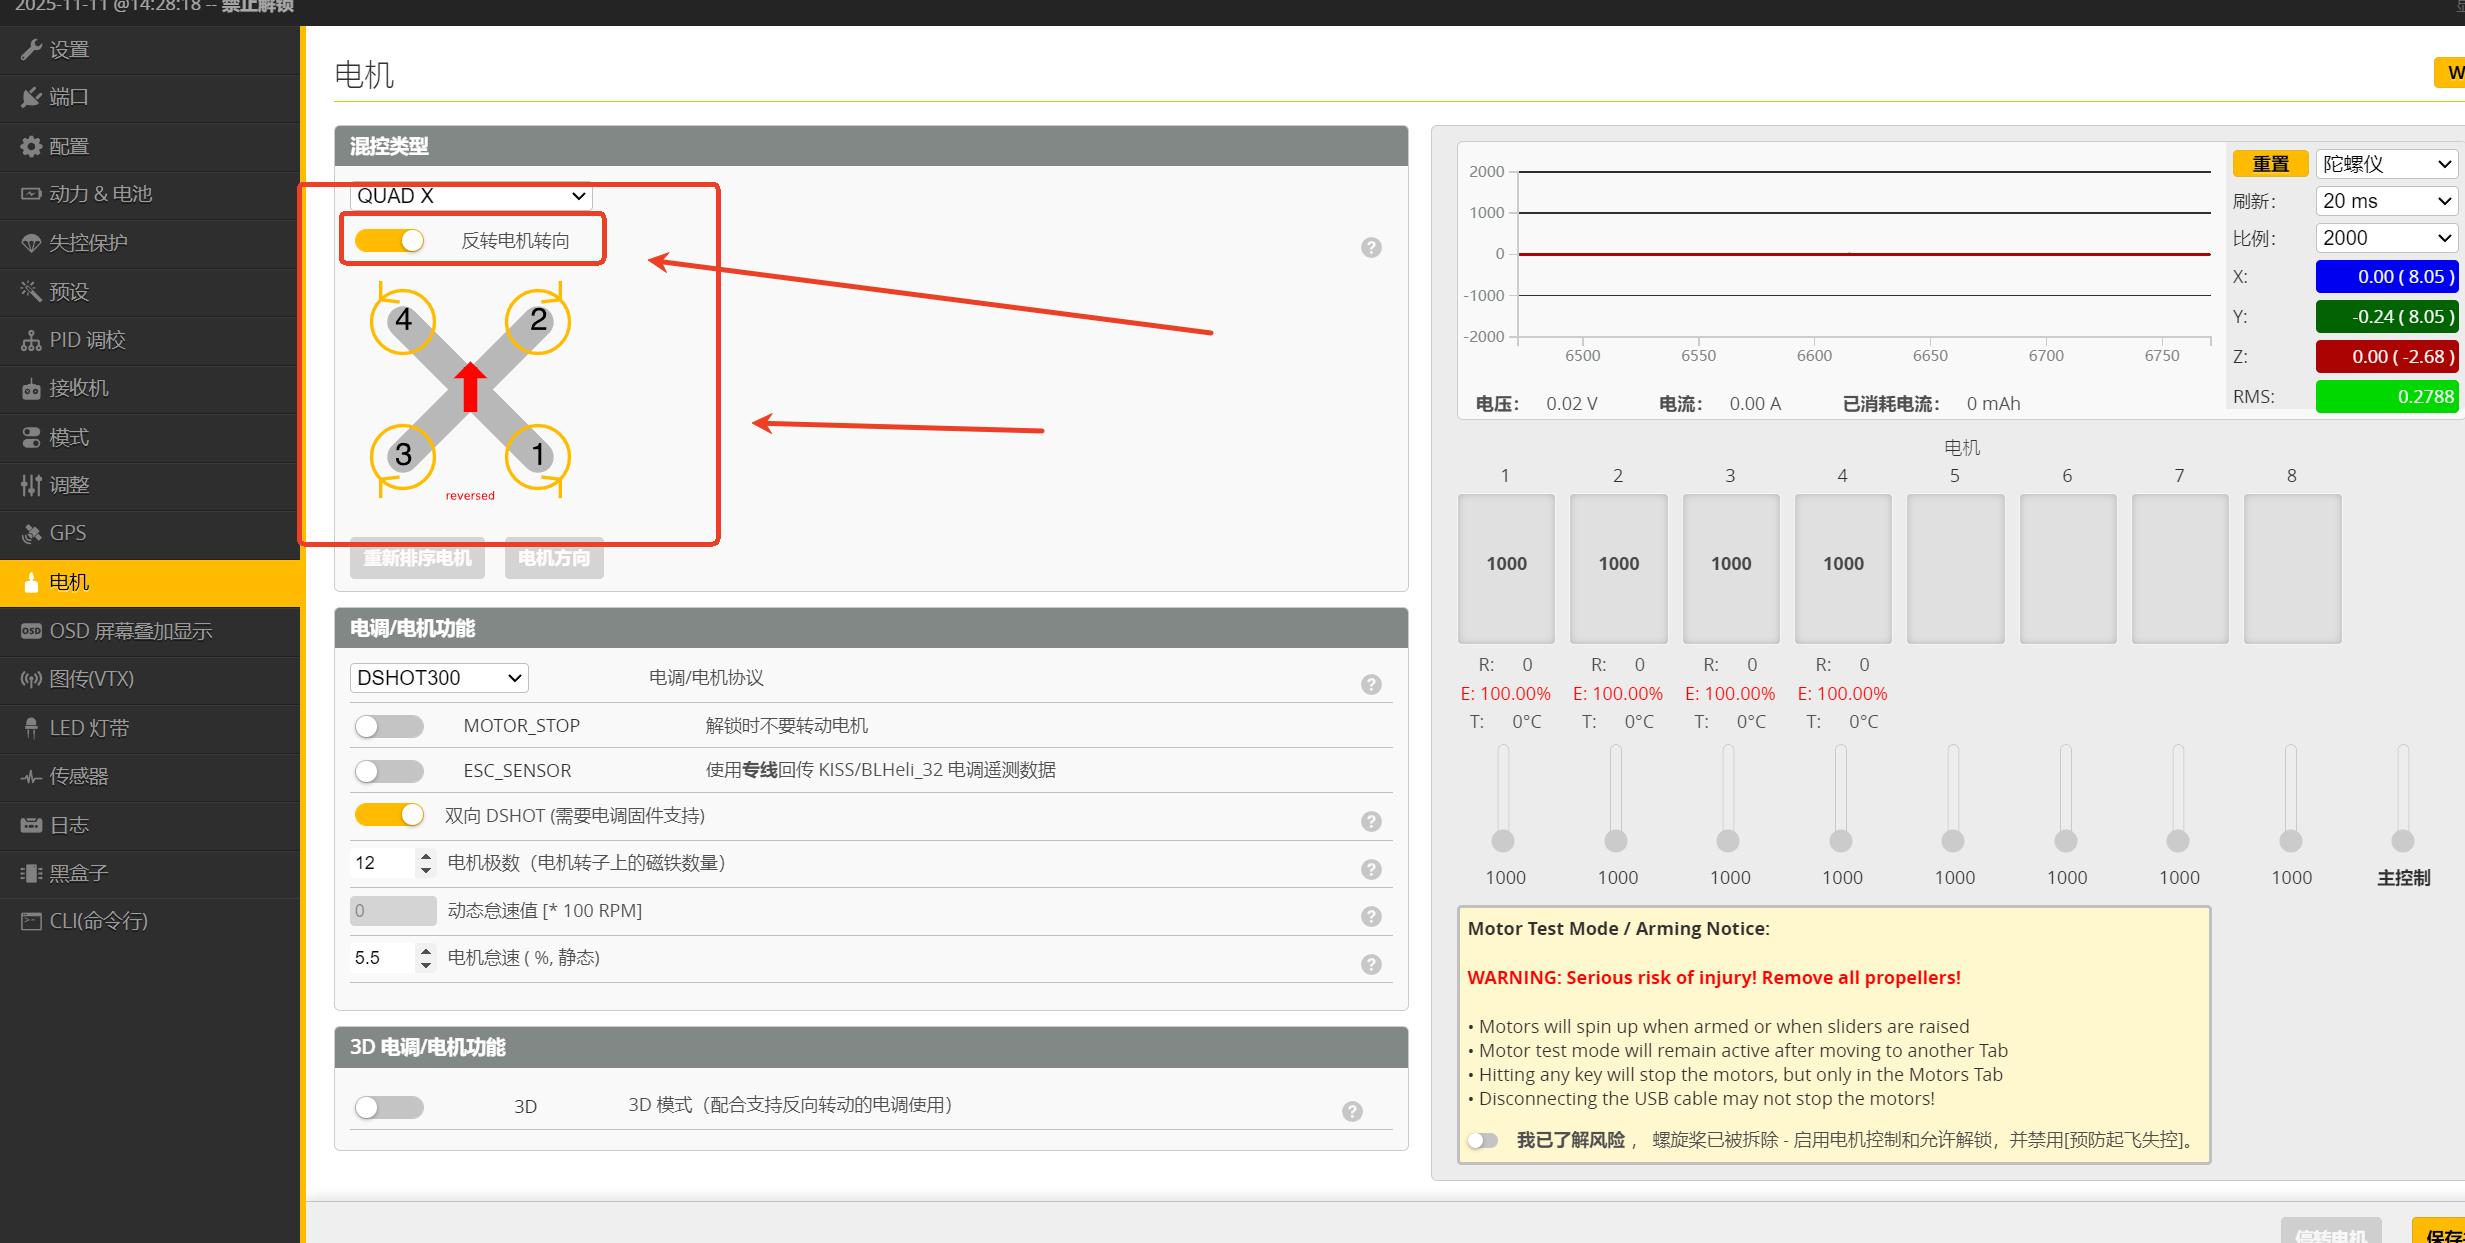The image size is (2465, 1243).
Task: Click the battery icon beside 动力 & 电池
Action: 31,194
